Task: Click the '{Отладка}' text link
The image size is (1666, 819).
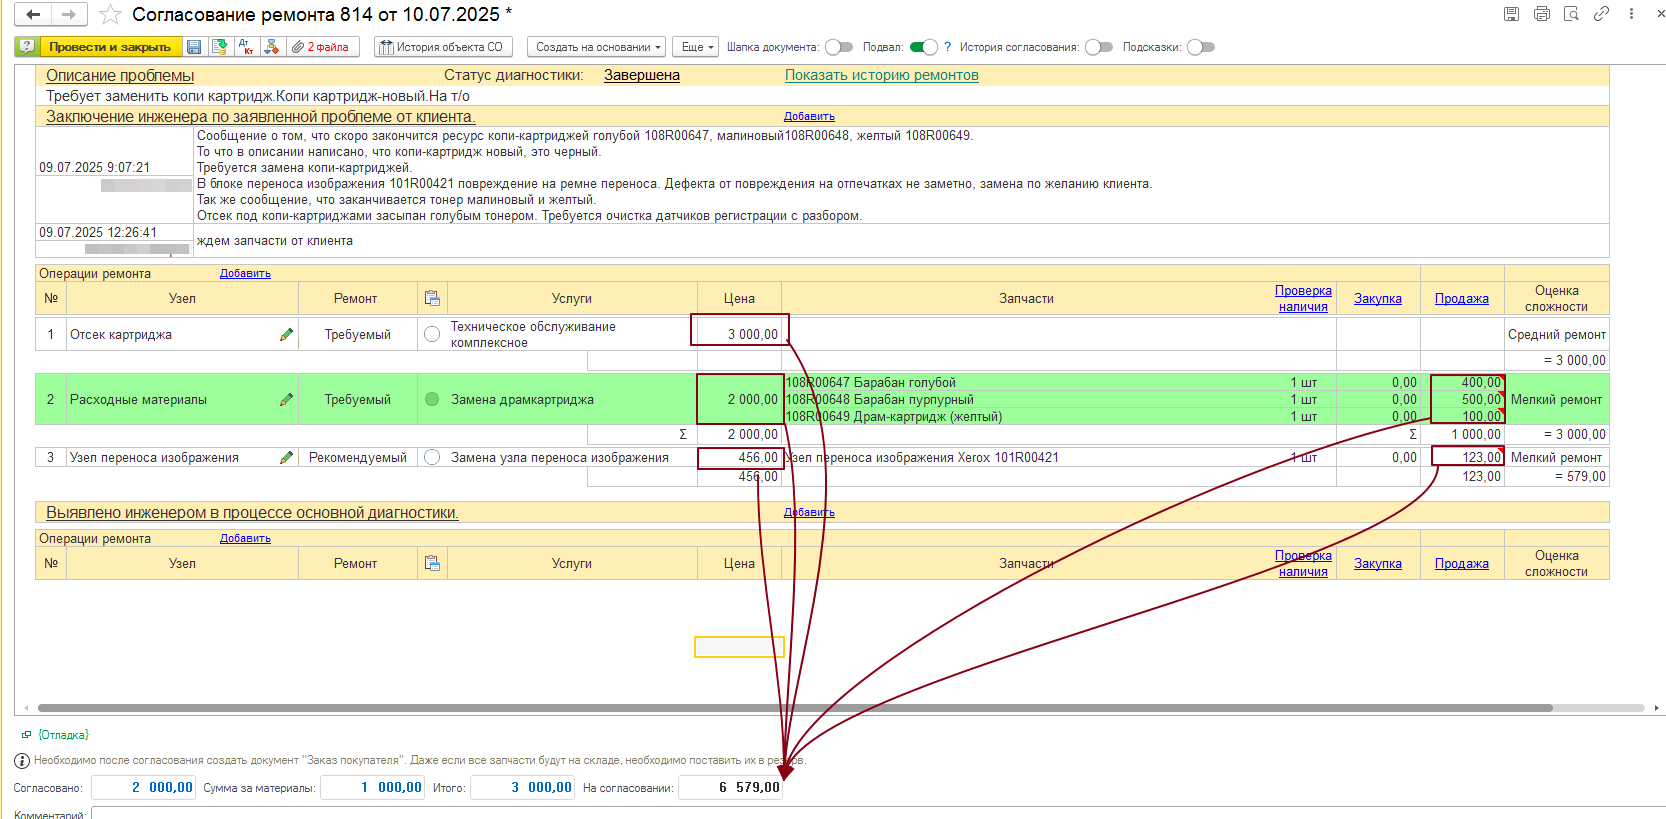Action: pyautogui.click(x=64, y=735)
